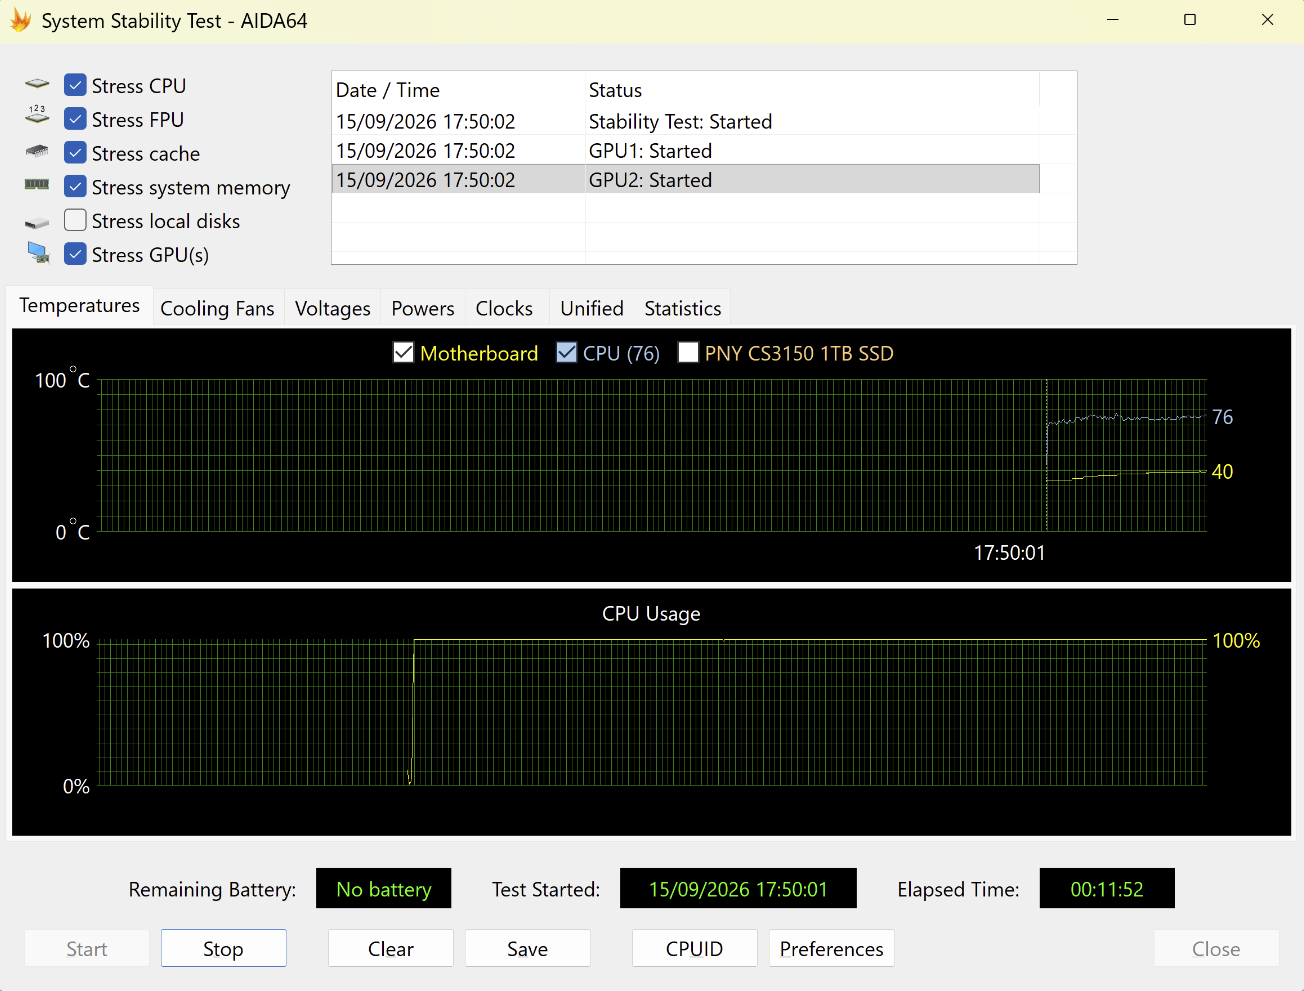
Task: Open Preferences
Action: click(832, 948)
